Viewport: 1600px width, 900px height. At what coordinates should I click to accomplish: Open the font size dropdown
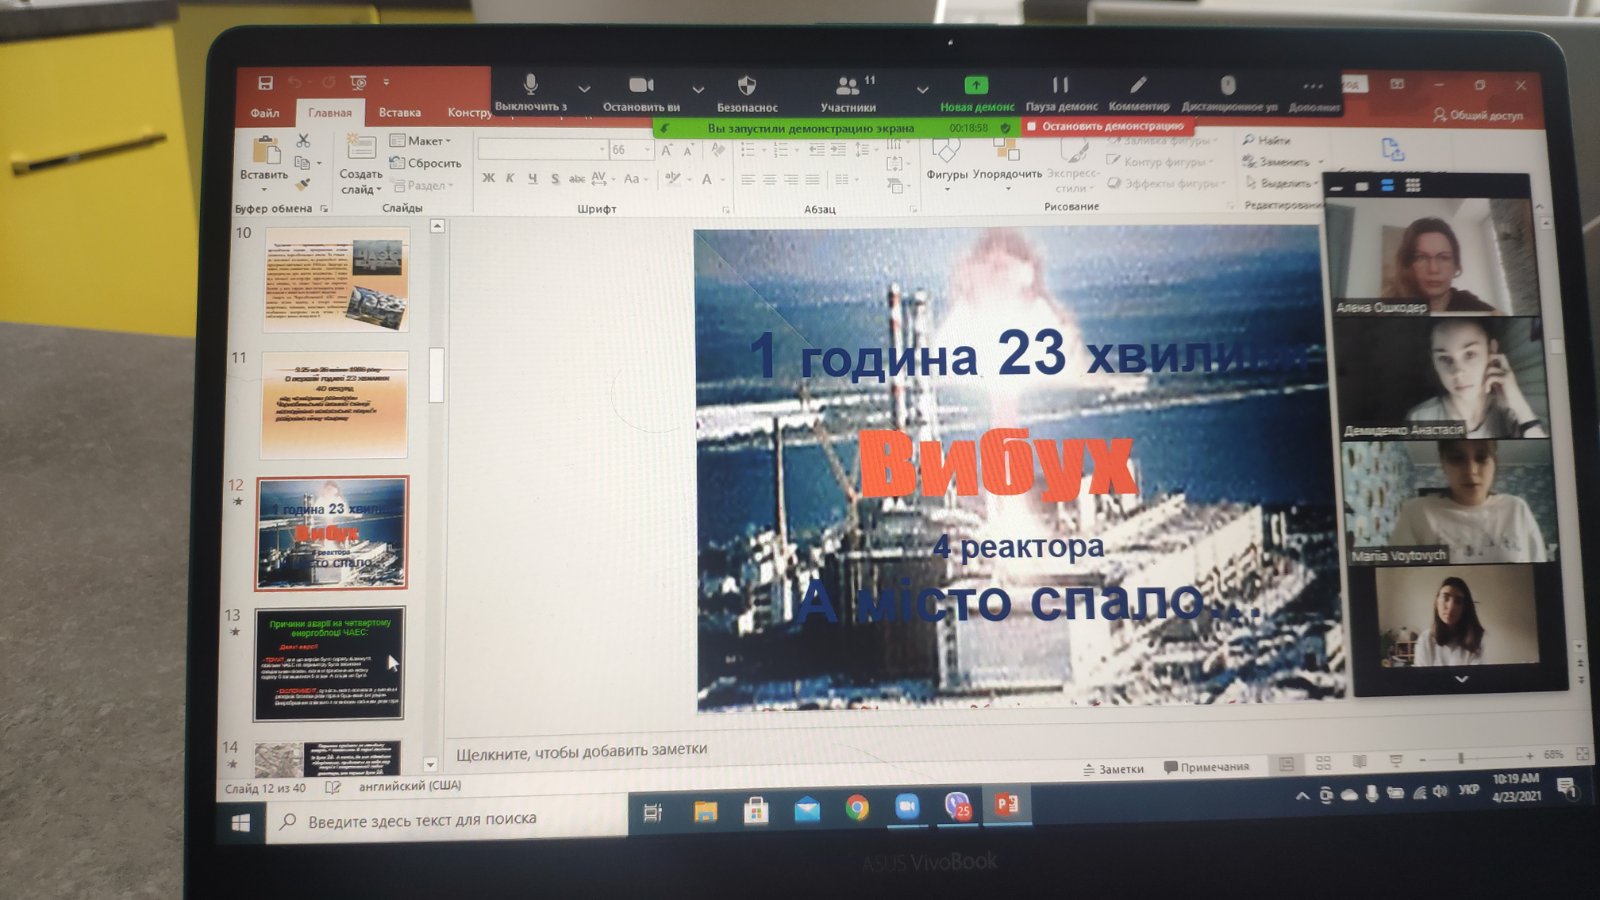tap(648, 150)
